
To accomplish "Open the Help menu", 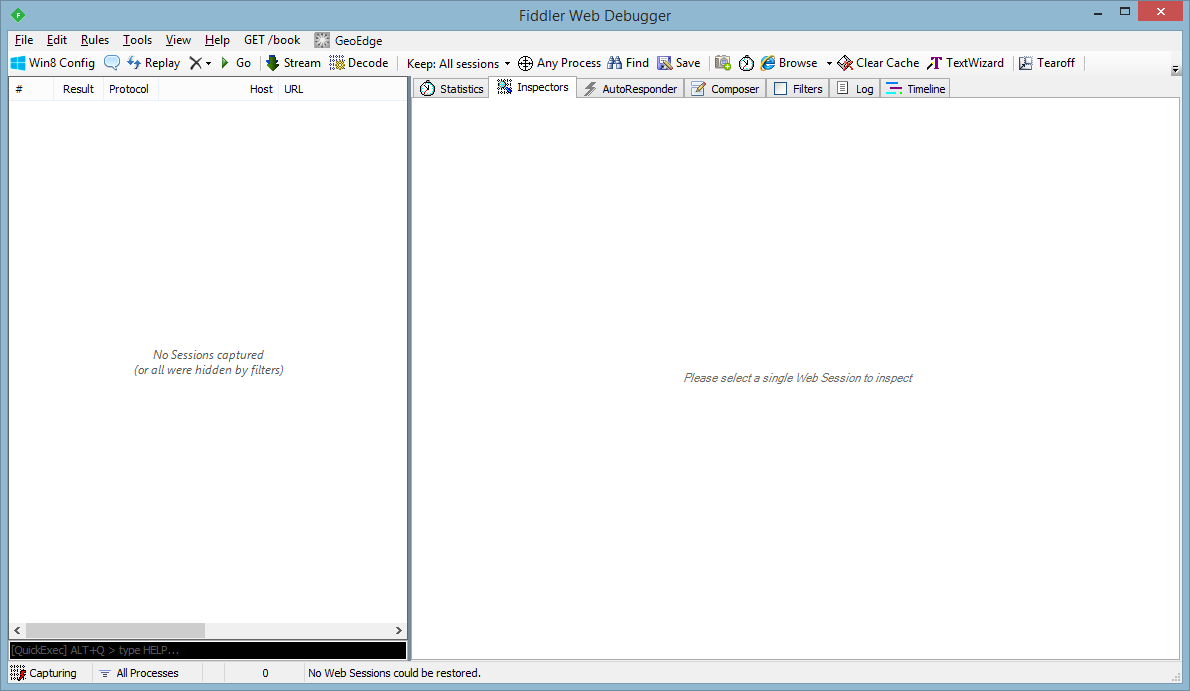I will (217, 40).
